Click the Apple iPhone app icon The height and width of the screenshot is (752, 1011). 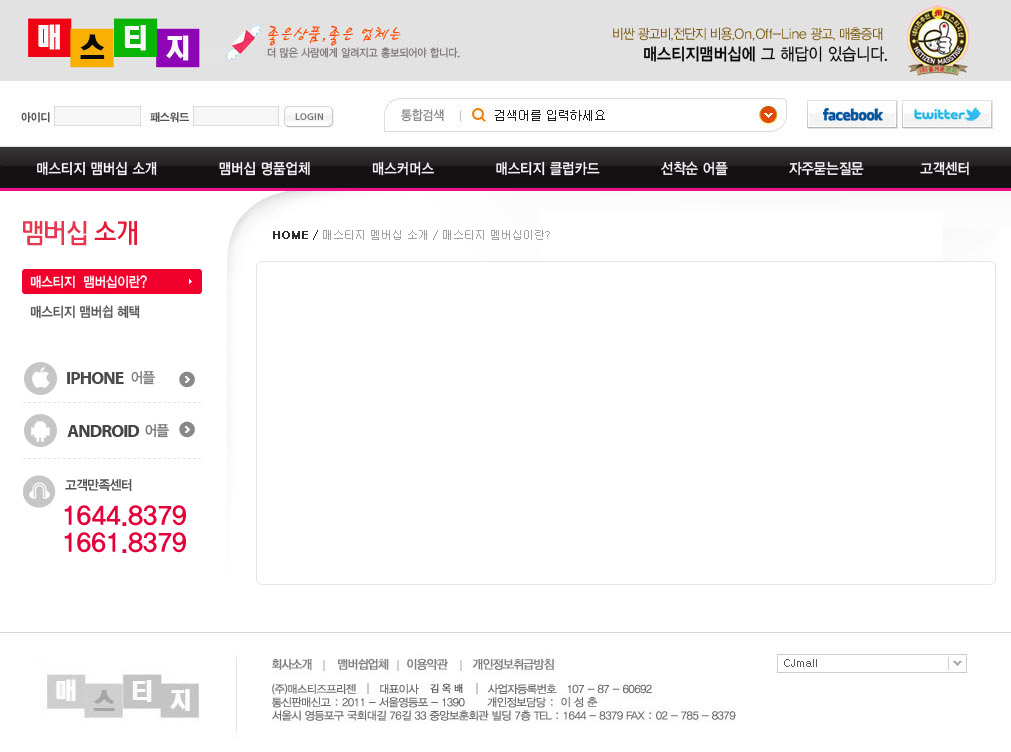coord(40,379)
